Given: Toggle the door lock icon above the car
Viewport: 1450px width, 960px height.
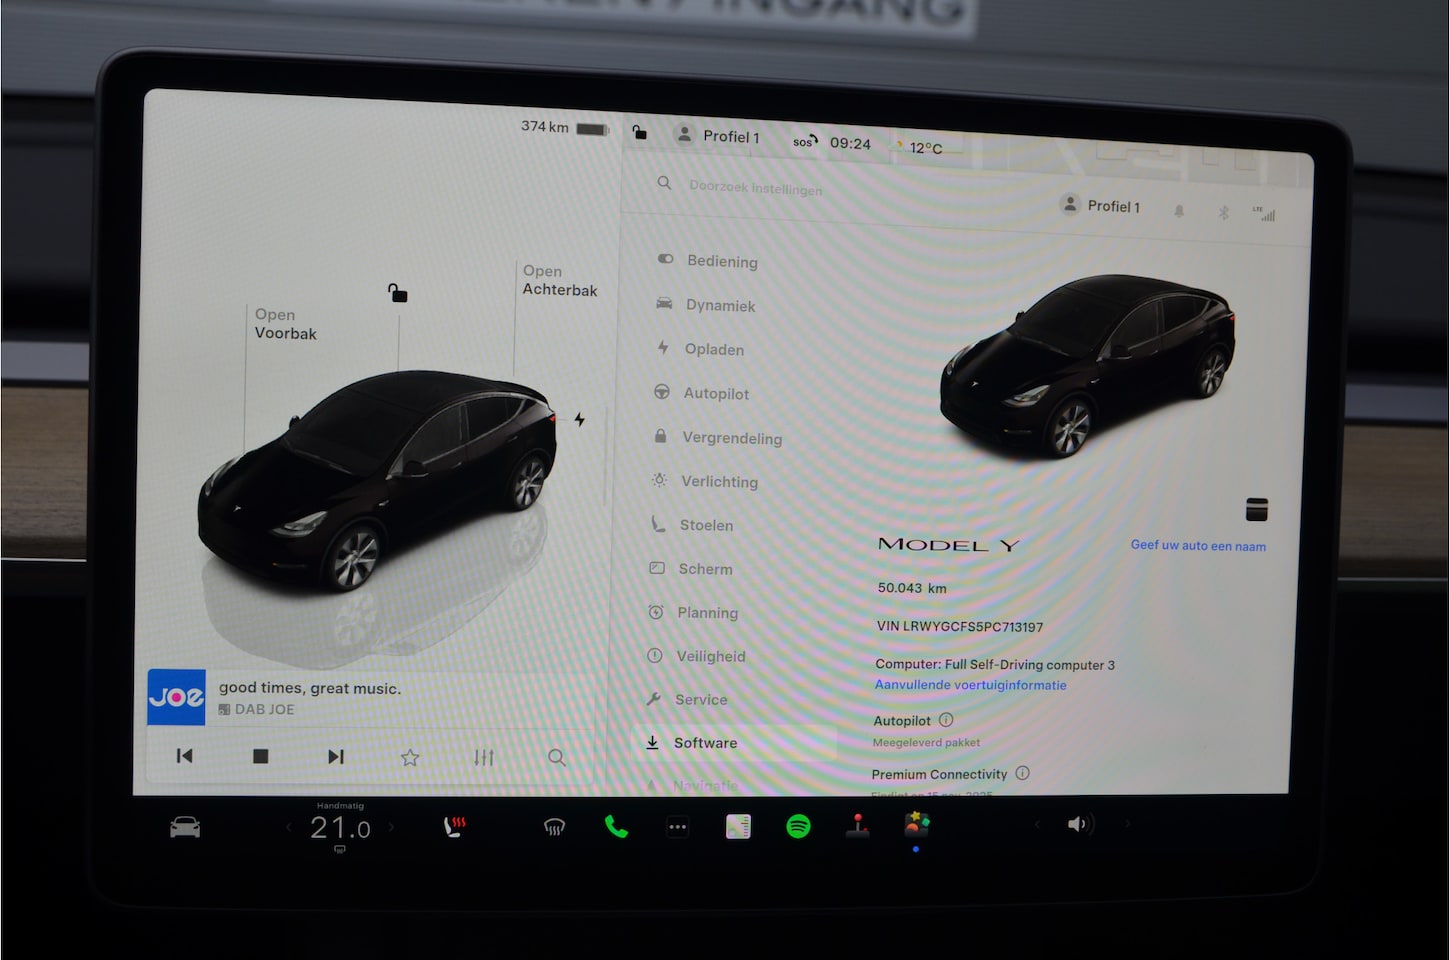Looking at the screenshot, I should 398,293.
